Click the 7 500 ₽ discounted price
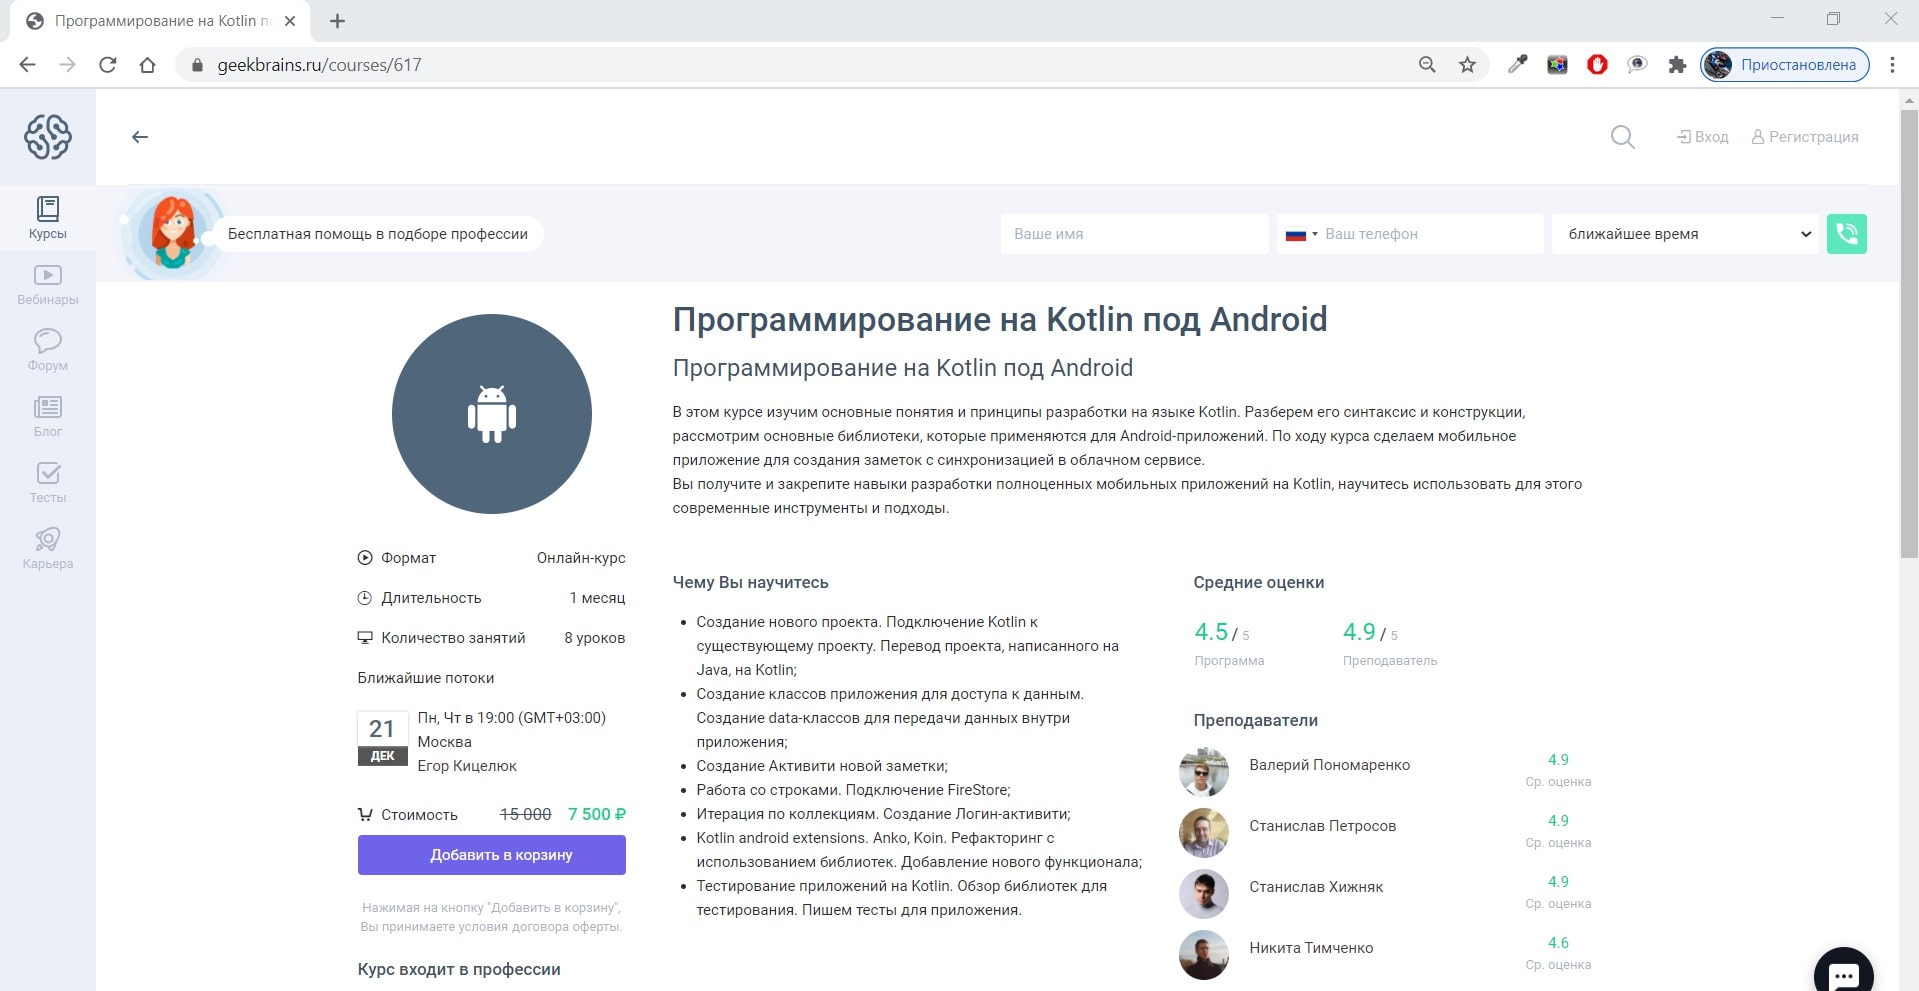Screen dimensions: 1919x991 (x=597, y=814)
